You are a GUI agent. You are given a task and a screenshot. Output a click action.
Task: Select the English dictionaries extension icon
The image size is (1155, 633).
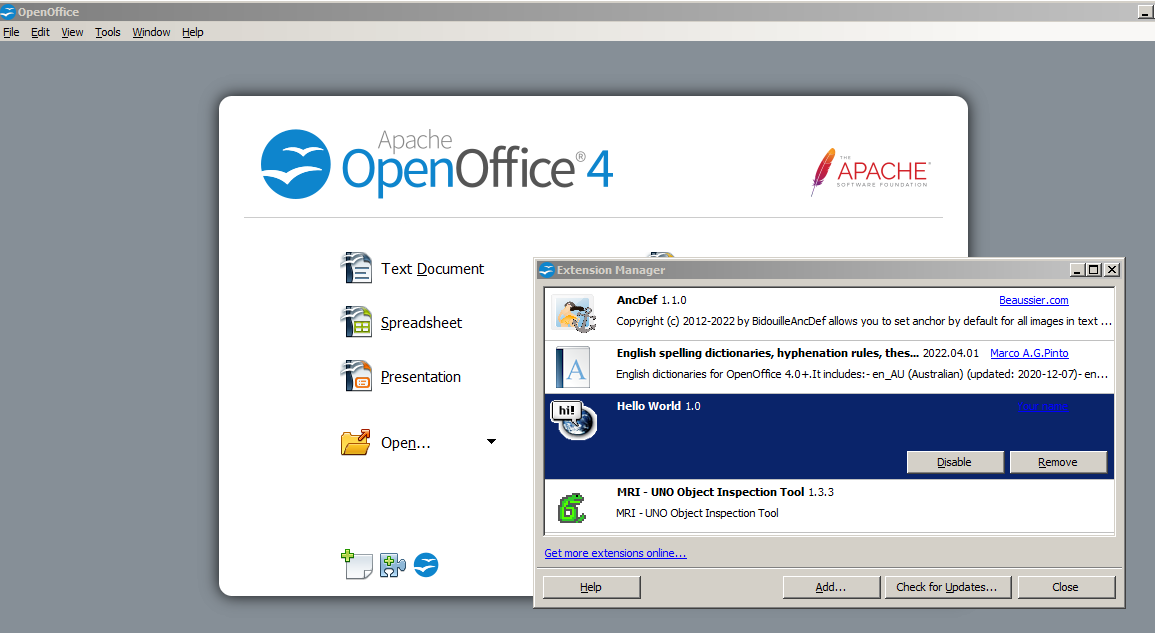[573, 367]
